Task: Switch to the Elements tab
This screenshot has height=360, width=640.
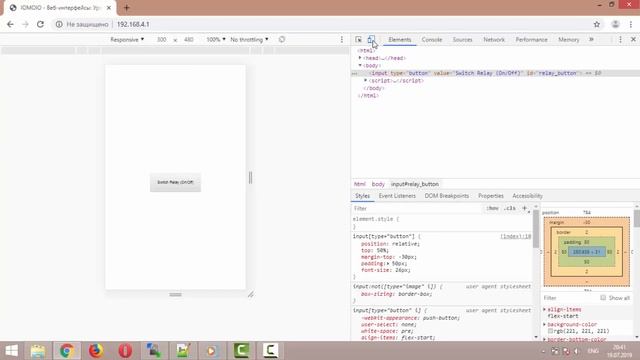Action: [x=400, y=40]
